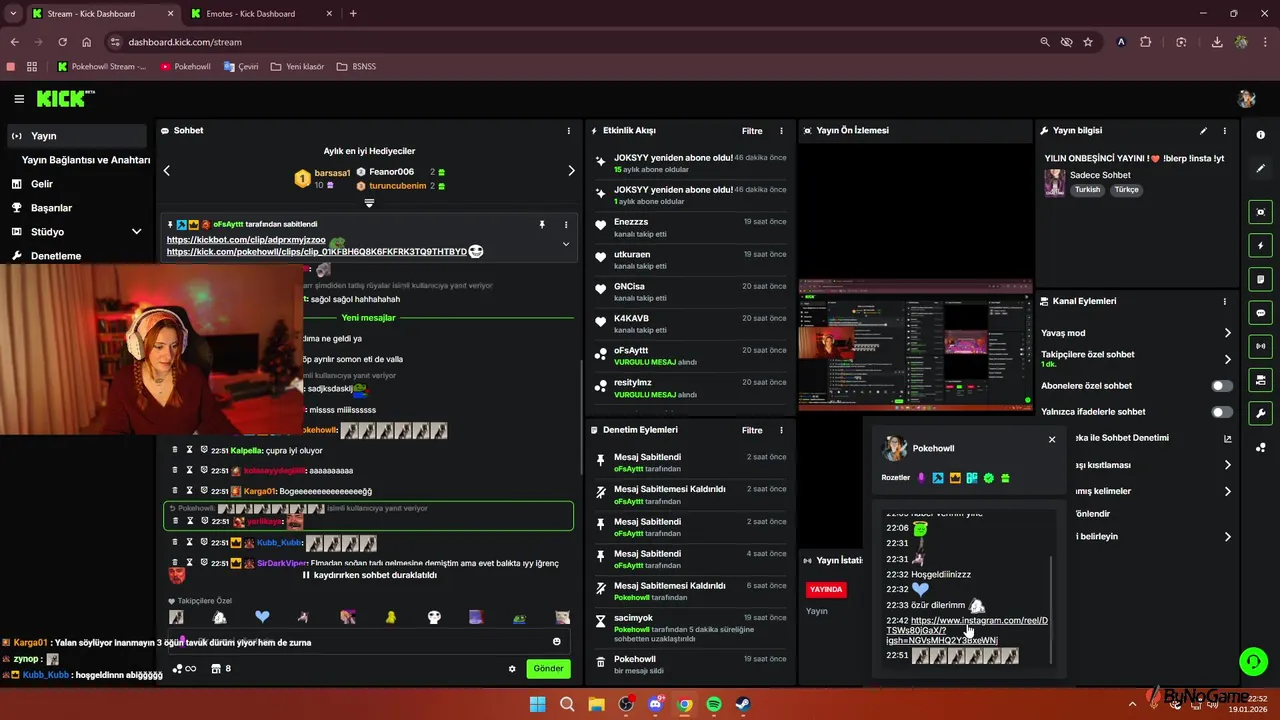Open Discord from the taskbar
This screenshot has height=720, width=1280.
tap(655, 705)
